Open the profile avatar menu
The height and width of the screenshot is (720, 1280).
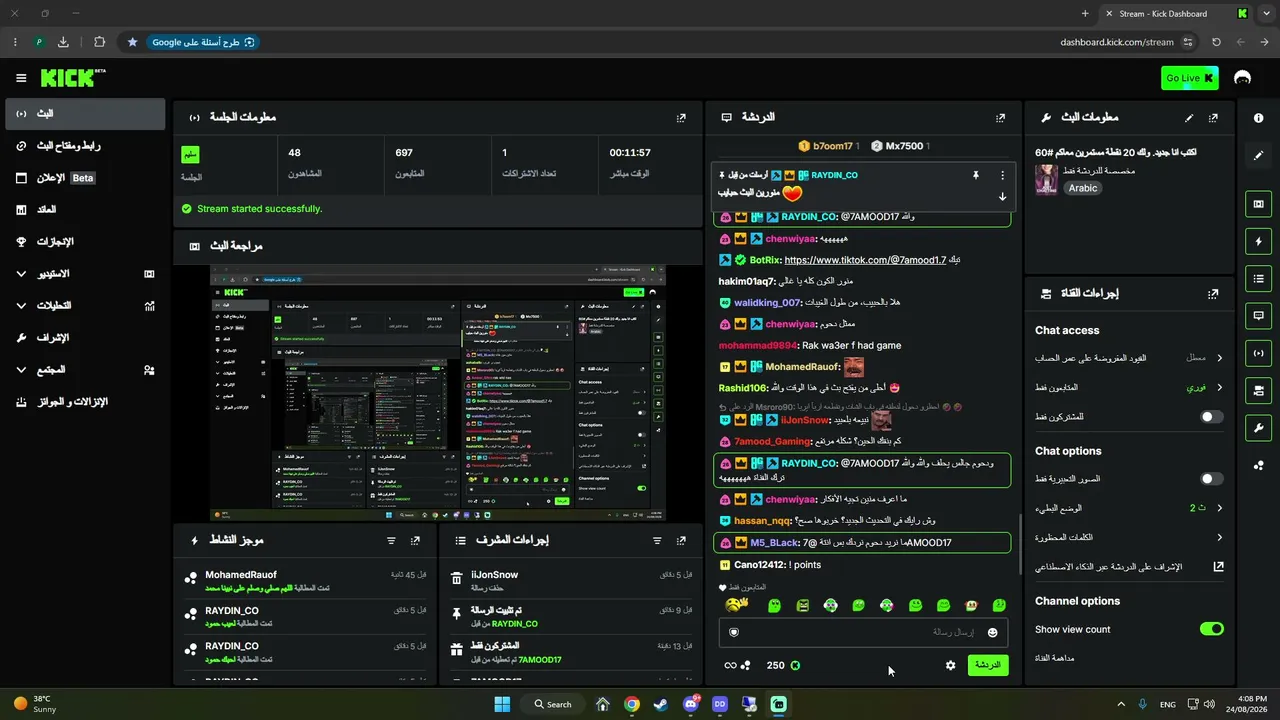coord(1243,78)
